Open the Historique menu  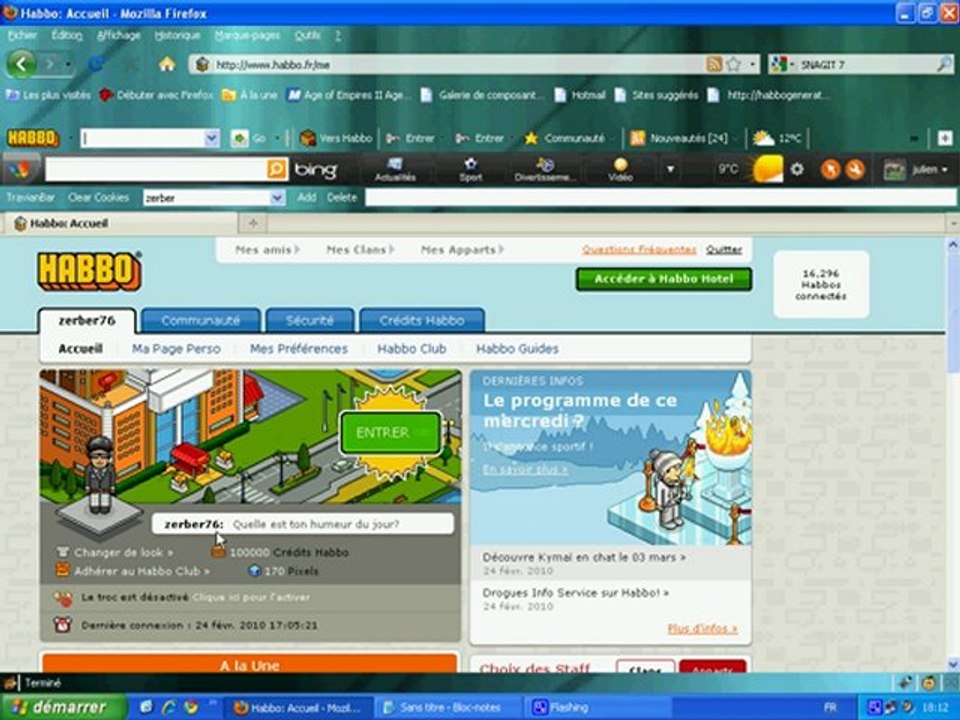point(177,36)
